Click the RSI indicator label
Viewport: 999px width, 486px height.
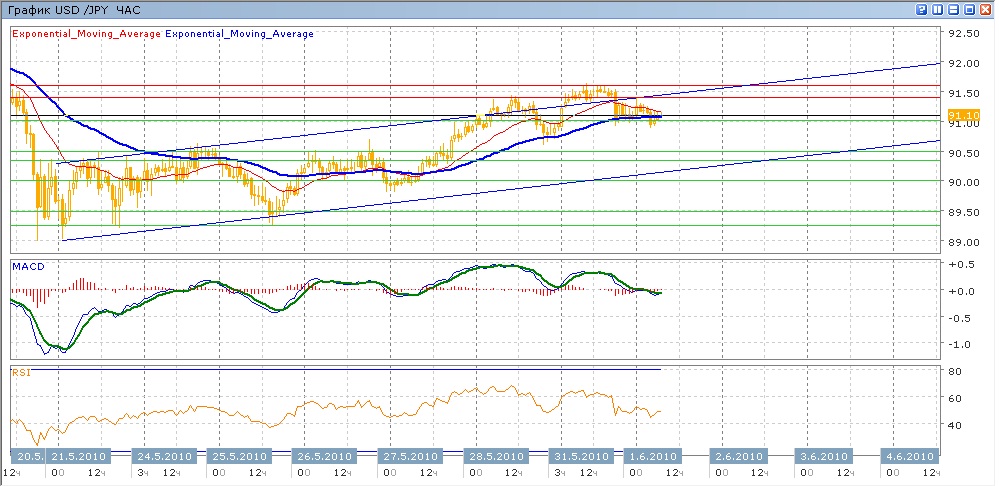(x=21, y=372)
